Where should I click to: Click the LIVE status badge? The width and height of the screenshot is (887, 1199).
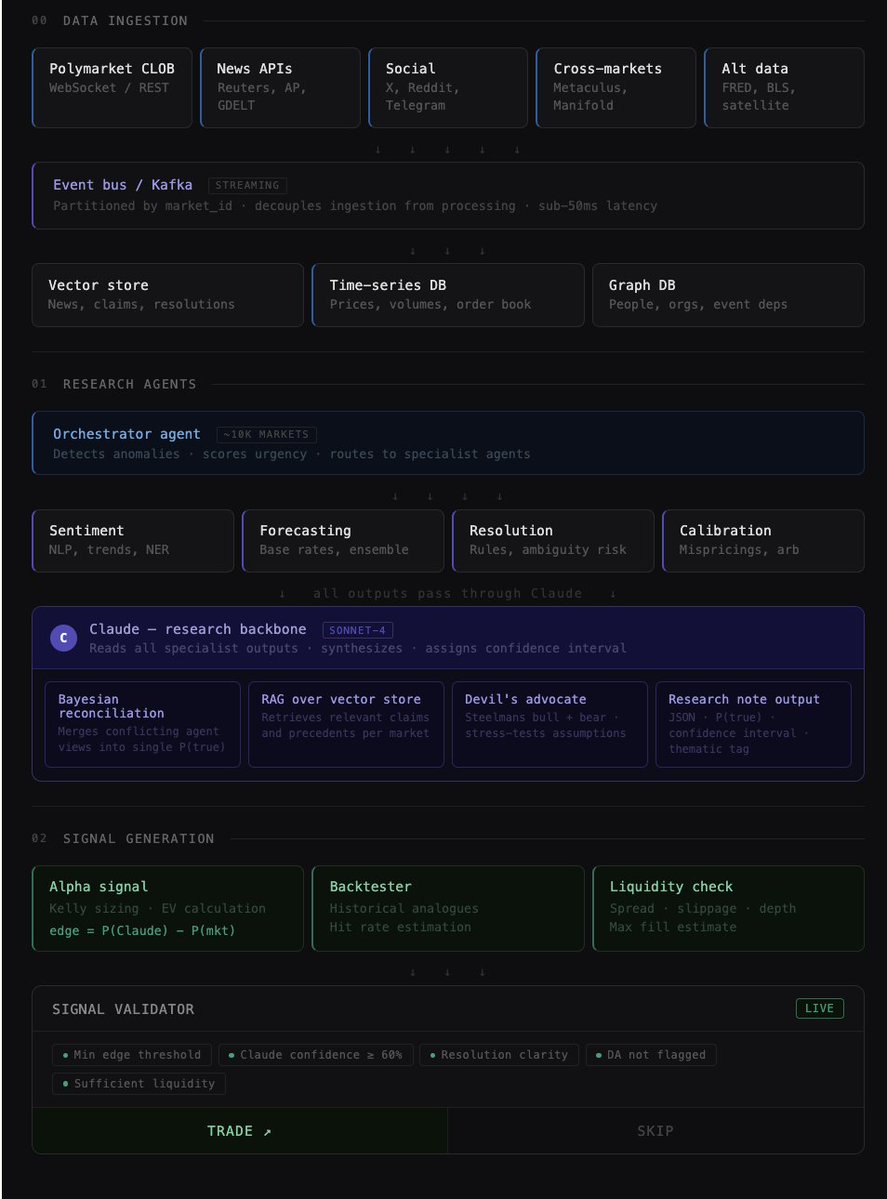pos(819,1008)
